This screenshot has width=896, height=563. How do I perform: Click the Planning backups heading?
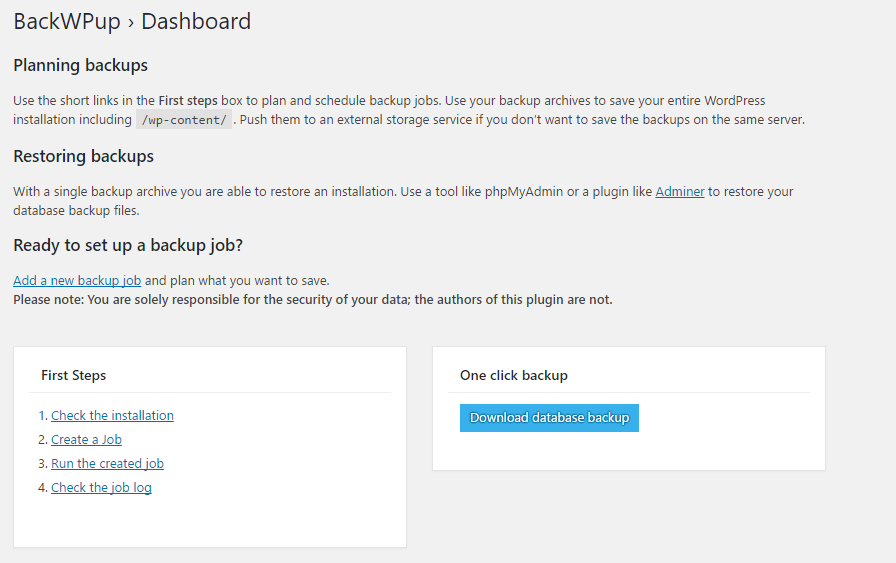pos(80,66)
